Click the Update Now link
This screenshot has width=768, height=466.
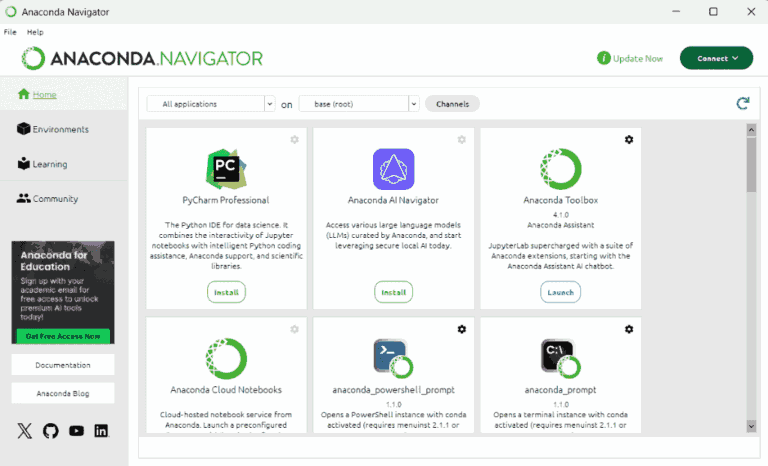[x=630, y=58]
